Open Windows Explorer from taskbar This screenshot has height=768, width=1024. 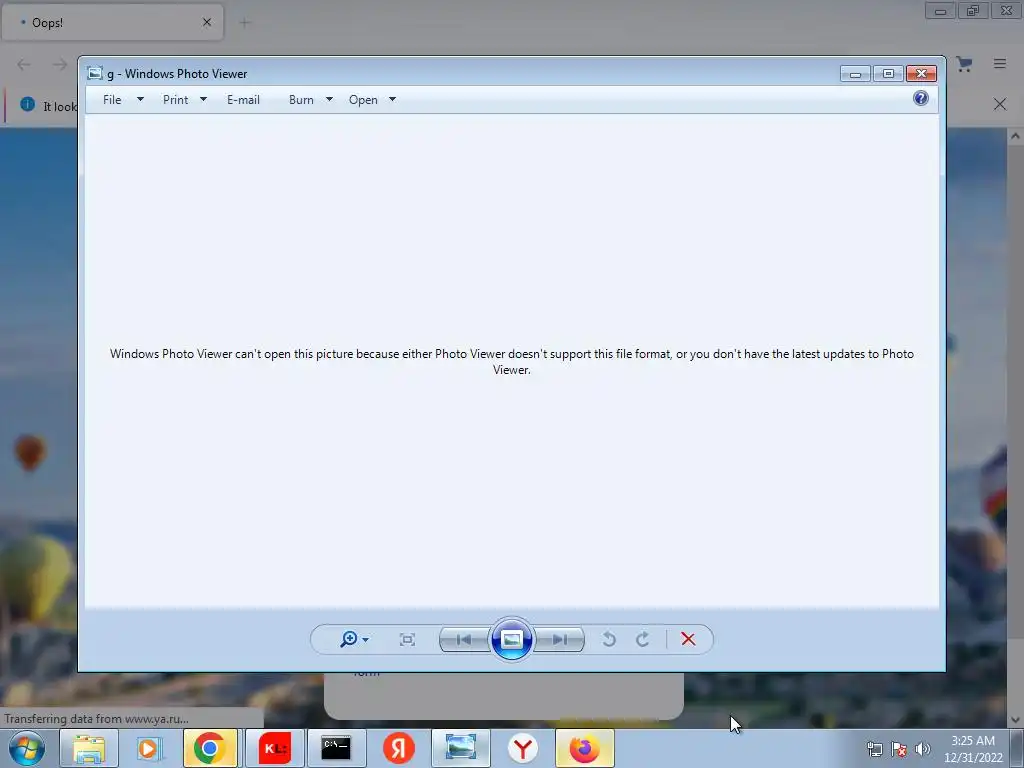pos(89,748)
